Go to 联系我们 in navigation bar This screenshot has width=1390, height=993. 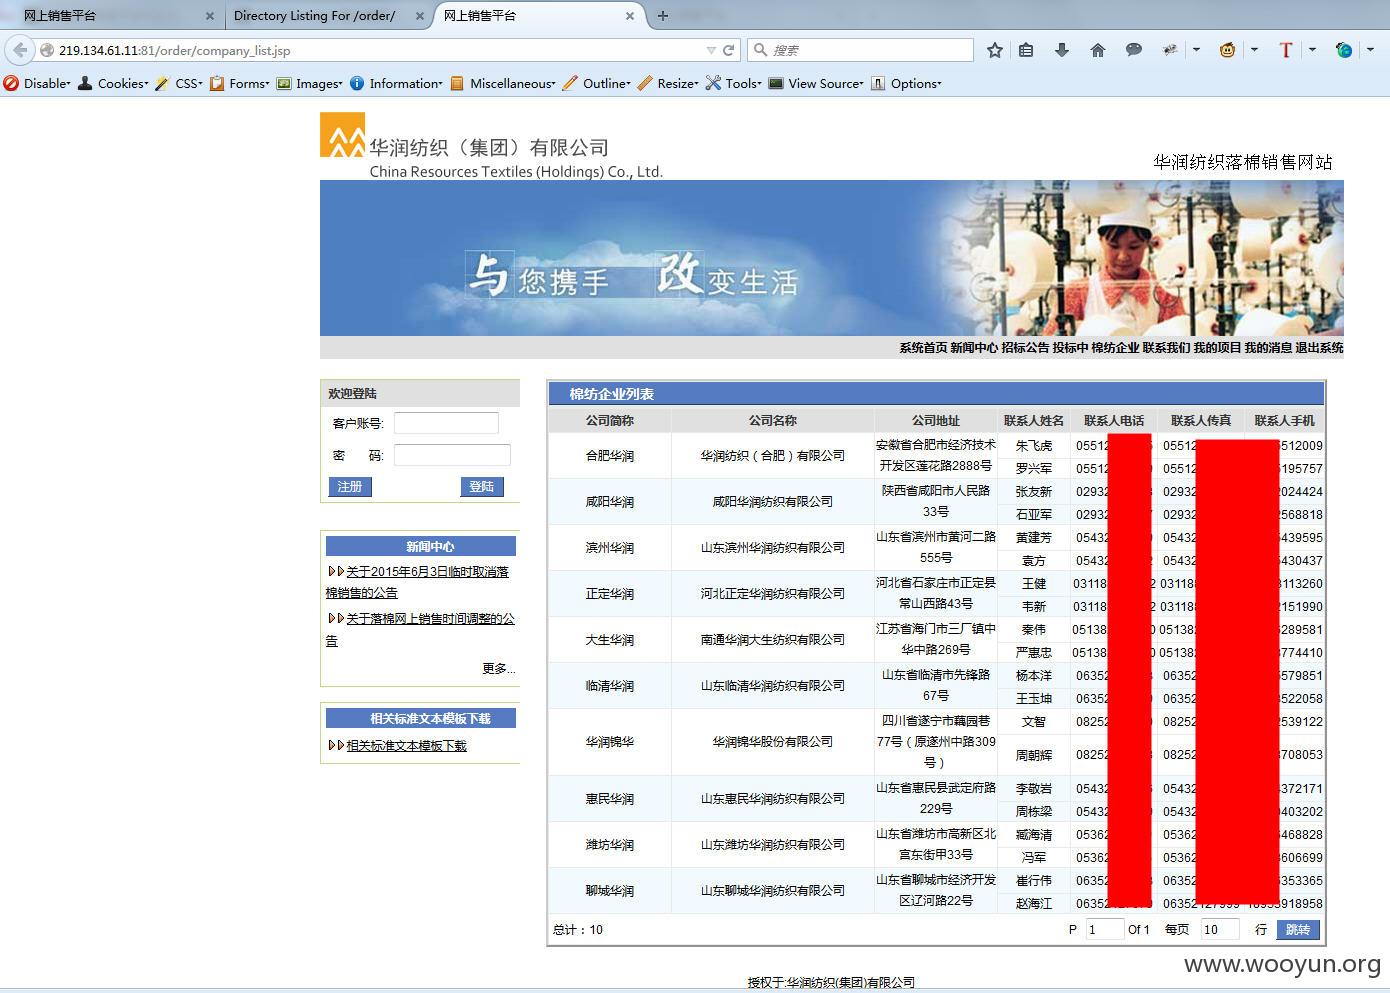(1166, 348)
